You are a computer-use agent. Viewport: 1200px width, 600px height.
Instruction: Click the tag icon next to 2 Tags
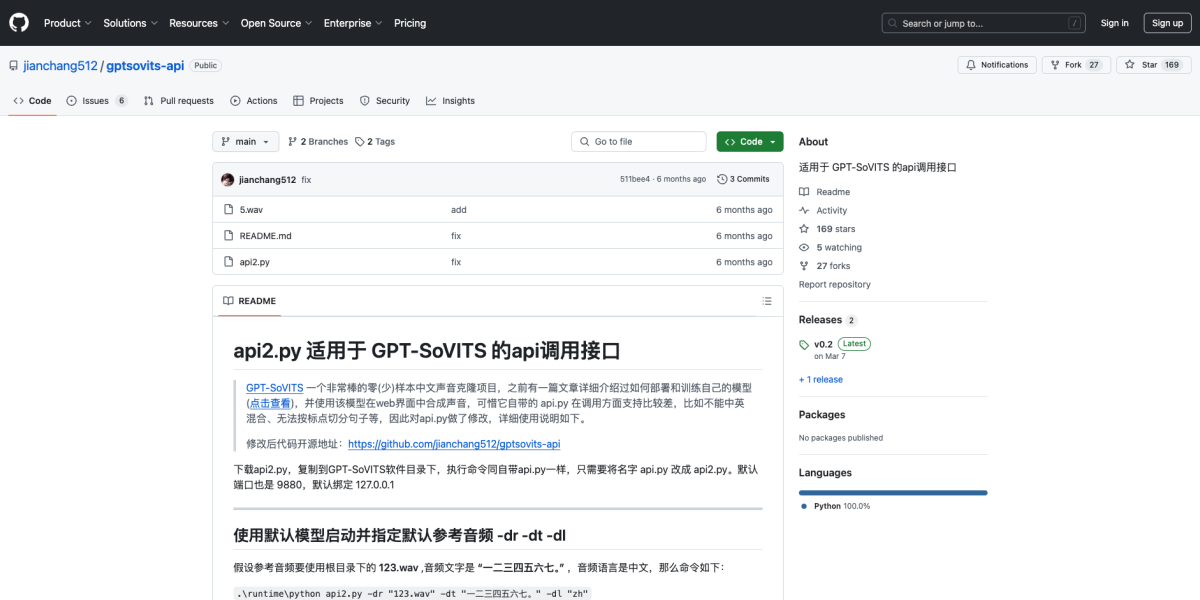[x=360, y=141]
